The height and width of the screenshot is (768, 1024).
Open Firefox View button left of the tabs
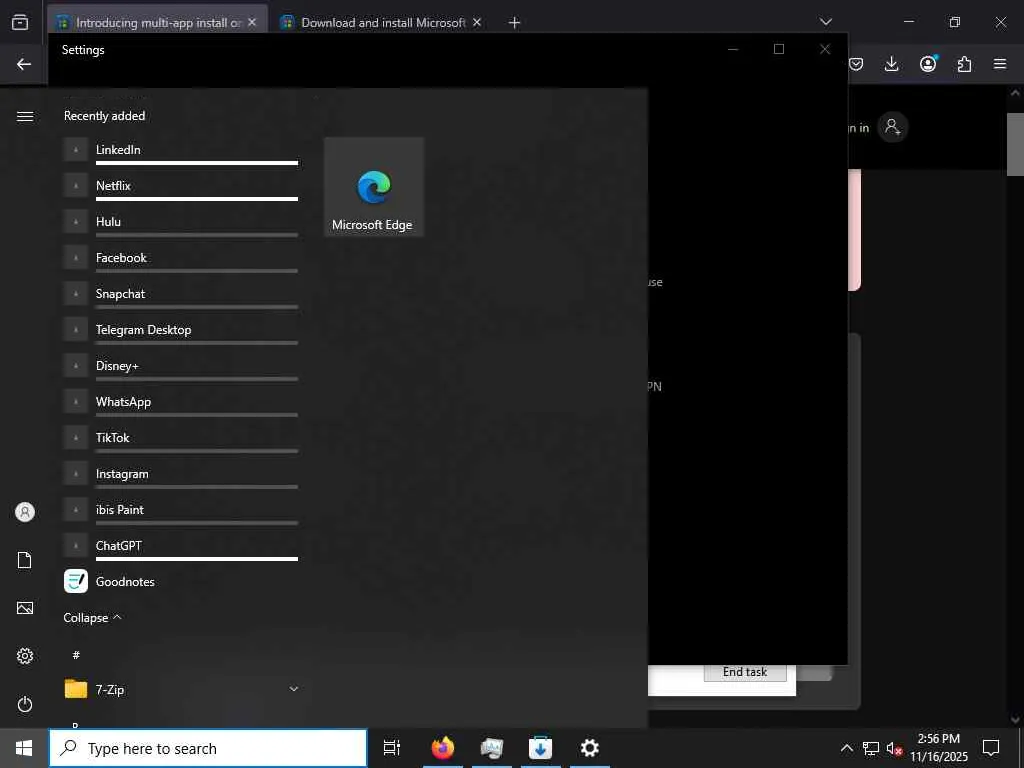20,22
